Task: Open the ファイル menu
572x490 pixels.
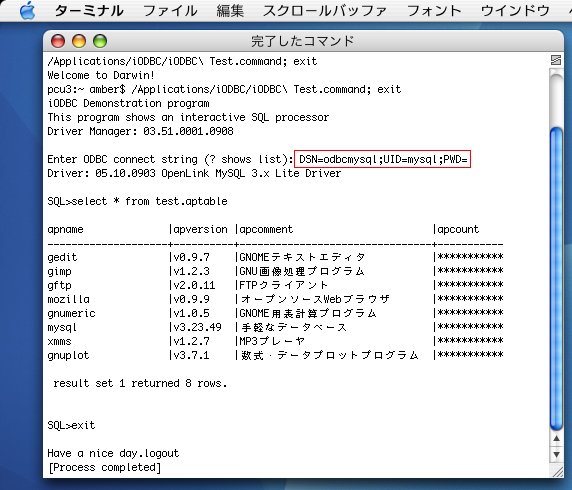Action: point(170,11)
